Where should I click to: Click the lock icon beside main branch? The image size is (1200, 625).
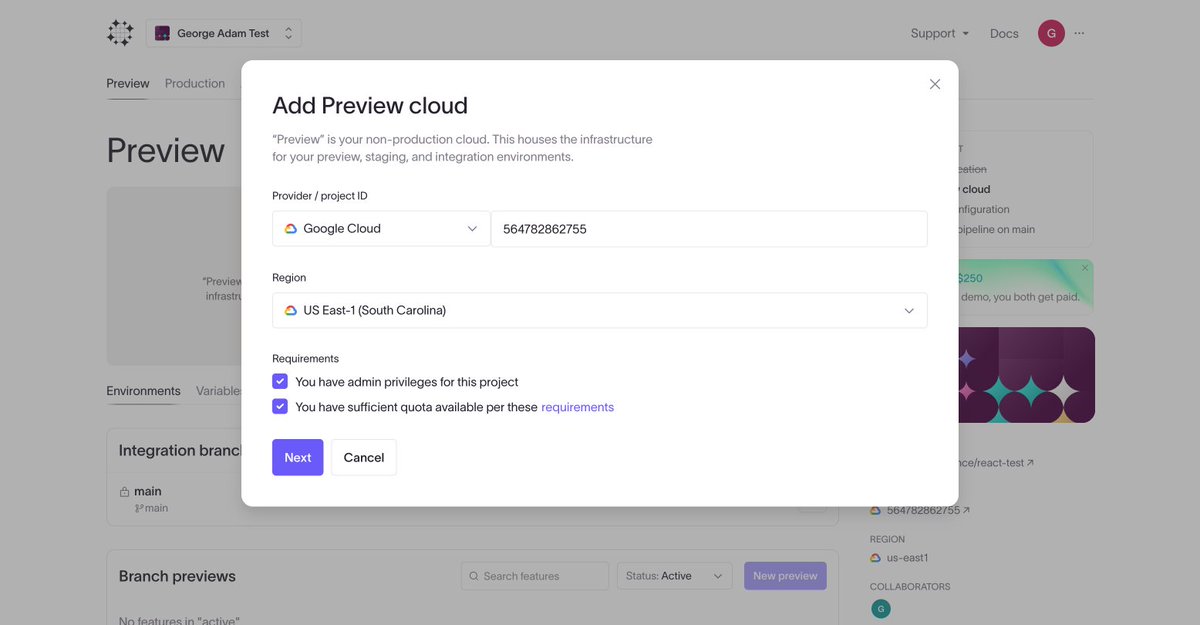tap(124, 492)
